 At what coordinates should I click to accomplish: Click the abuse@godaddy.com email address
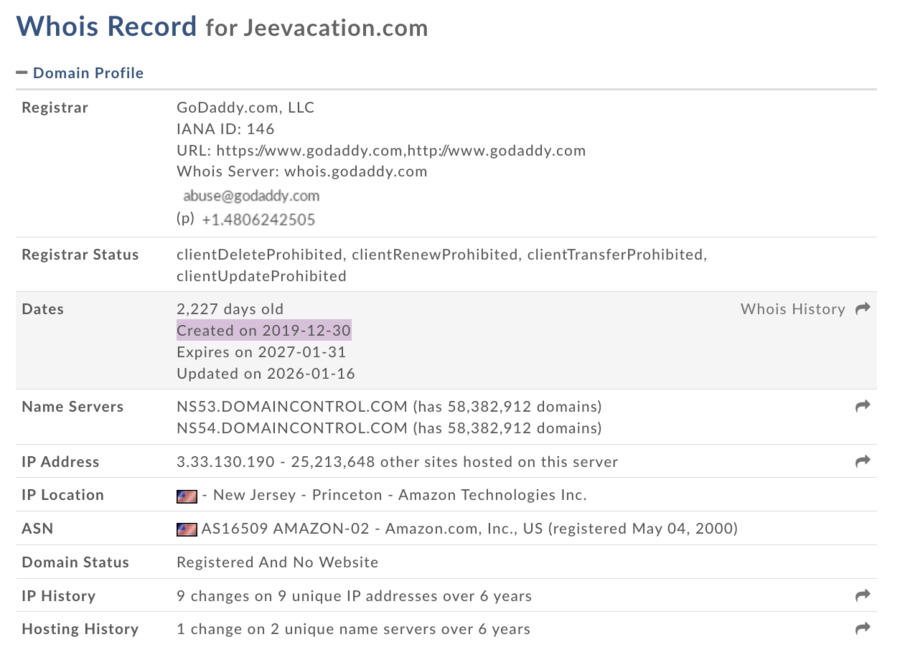click(253, 195)
